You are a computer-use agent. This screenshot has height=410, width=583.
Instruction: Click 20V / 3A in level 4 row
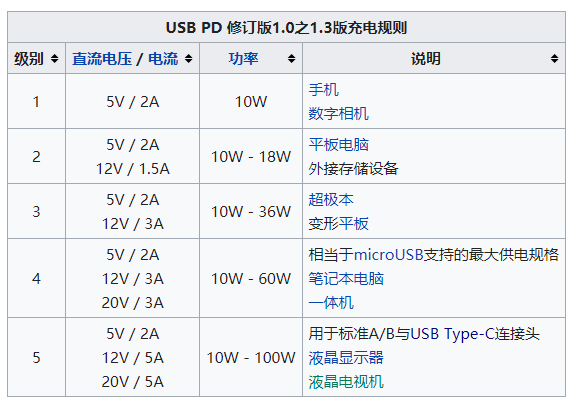[133, 303]
